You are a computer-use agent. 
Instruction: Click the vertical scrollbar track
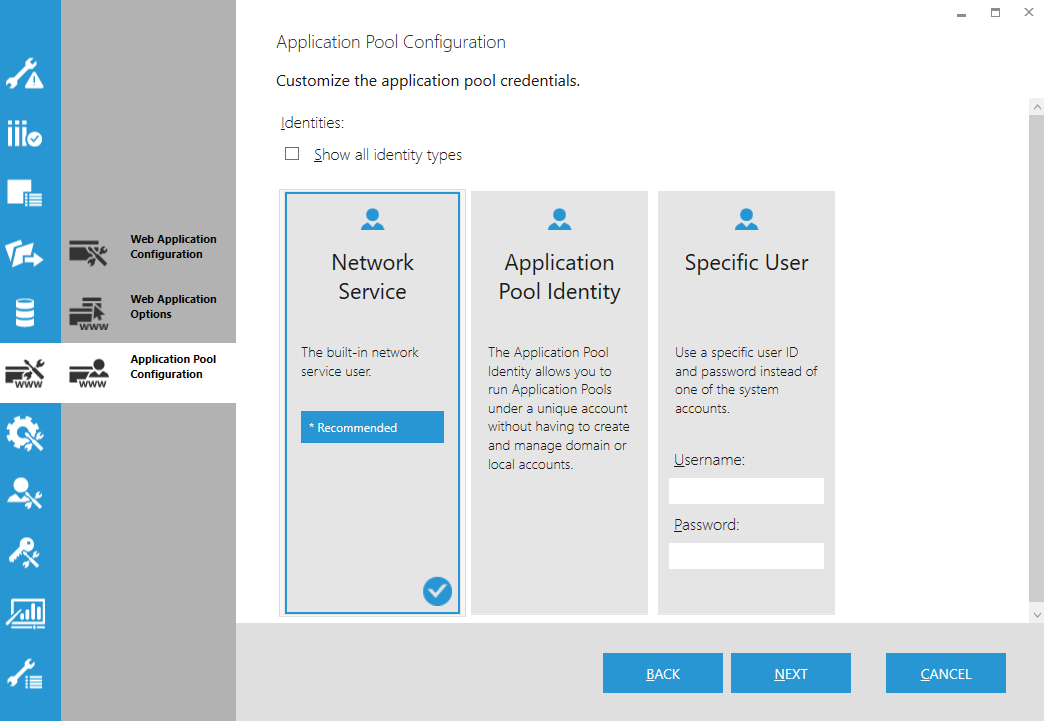pos(1036,360)
